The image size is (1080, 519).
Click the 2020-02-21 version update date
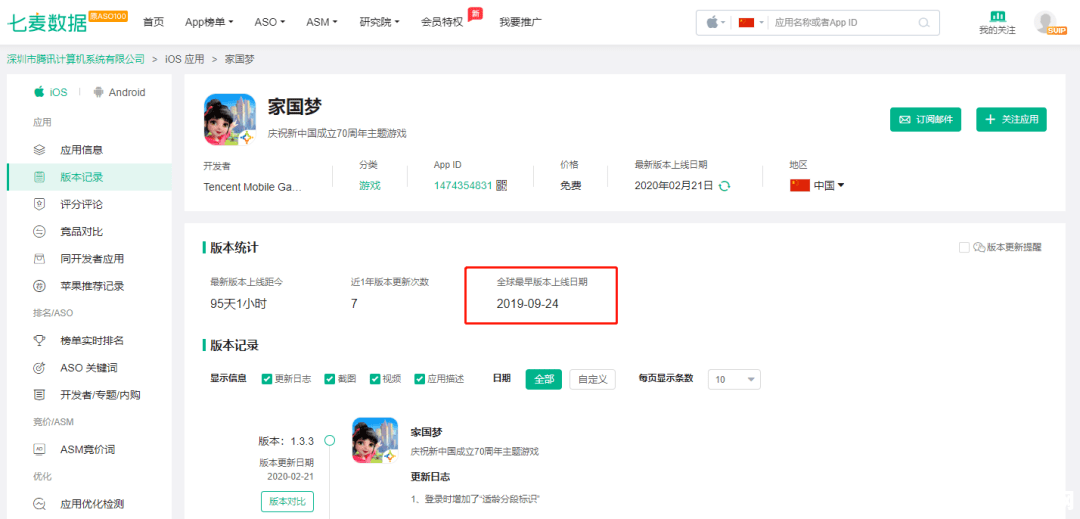click(290, 476)
